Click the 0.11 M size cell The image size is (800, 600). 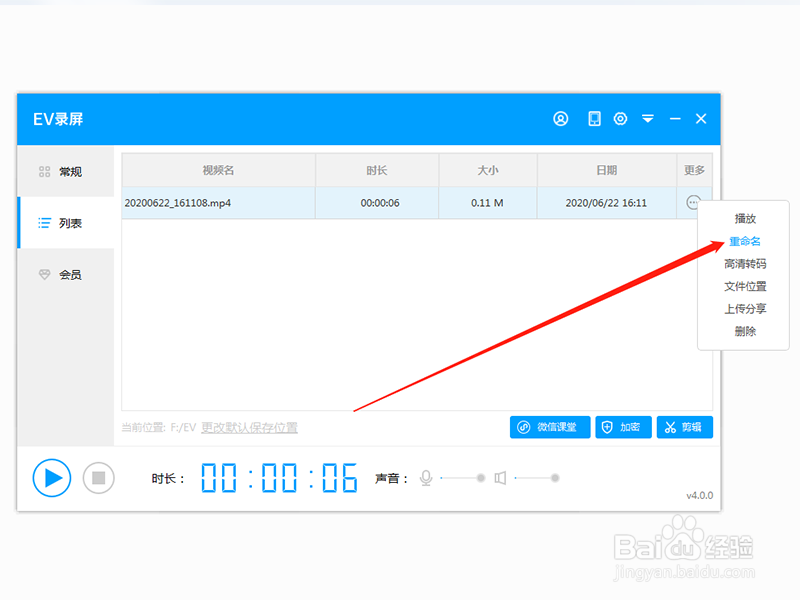pos(488,203)
